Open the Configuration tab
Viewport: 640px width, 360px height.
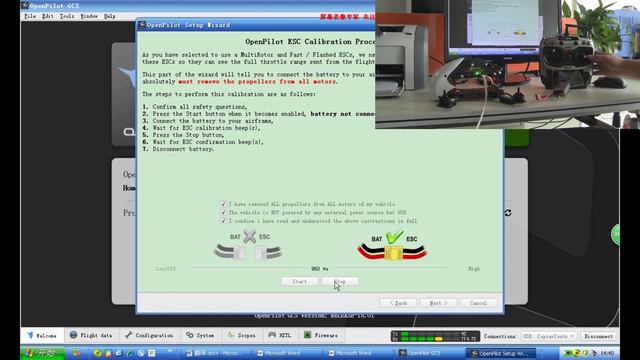149,335
